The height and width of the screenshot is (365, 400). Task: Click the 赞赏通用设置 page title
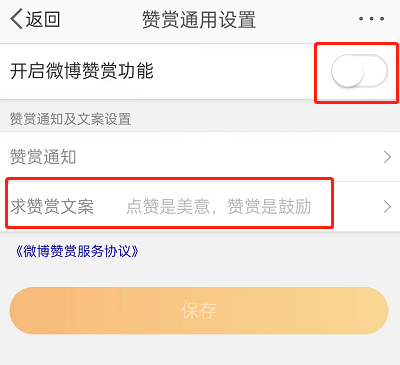click(x=199, y=19)
